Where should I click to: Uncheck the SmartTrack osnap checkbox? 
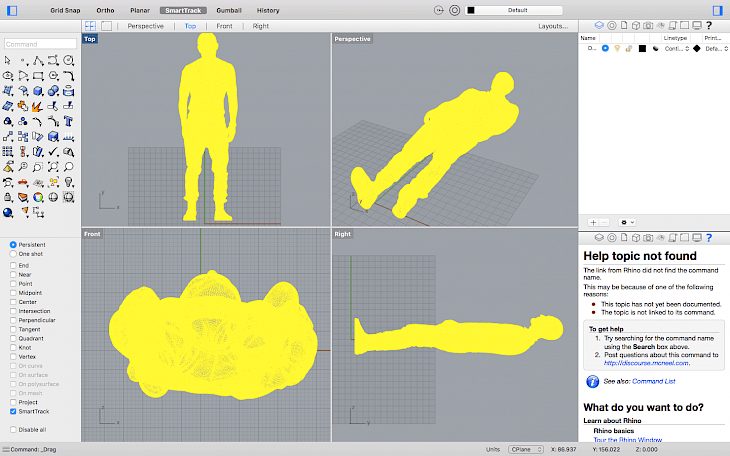(13, 411)
